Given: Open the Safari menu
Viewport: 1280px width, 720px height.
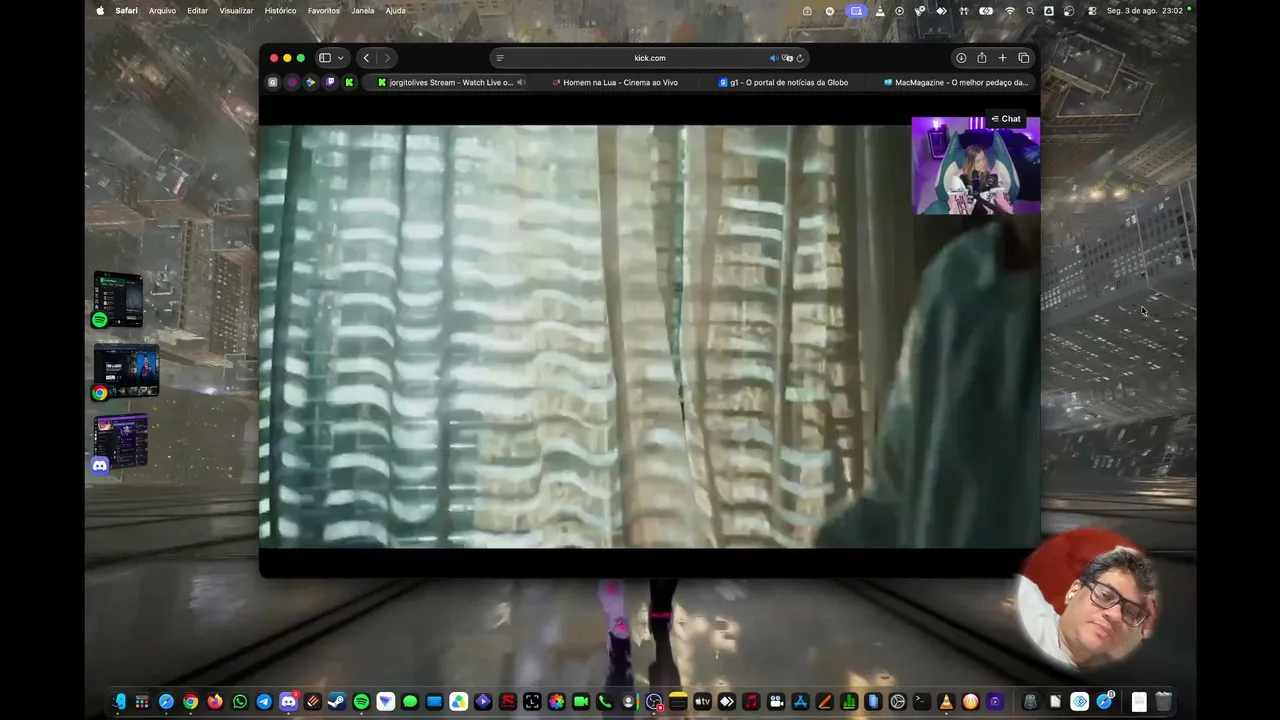Looking at the screenshot, I should point(126,11).
